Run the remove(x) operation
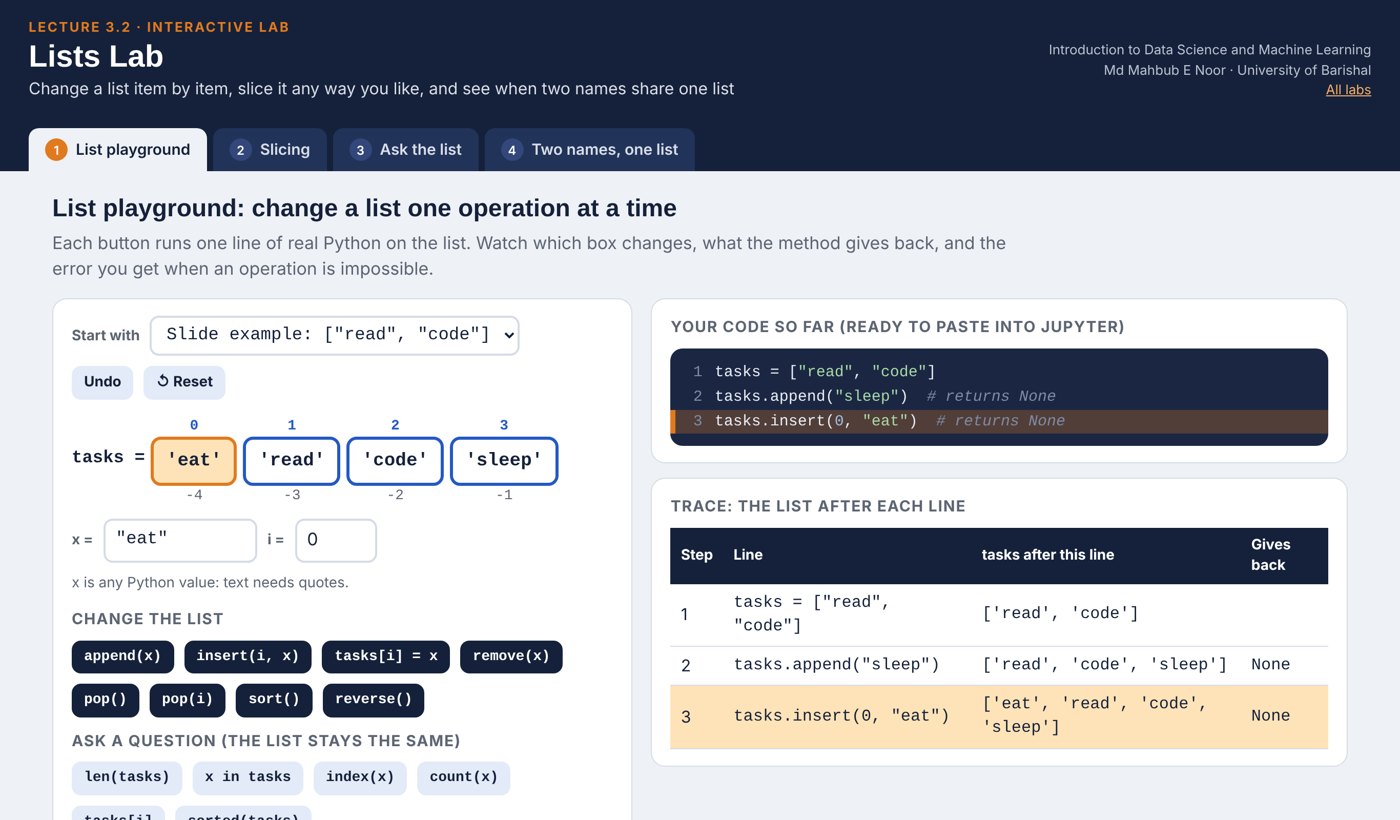 (x=511, y=657)
